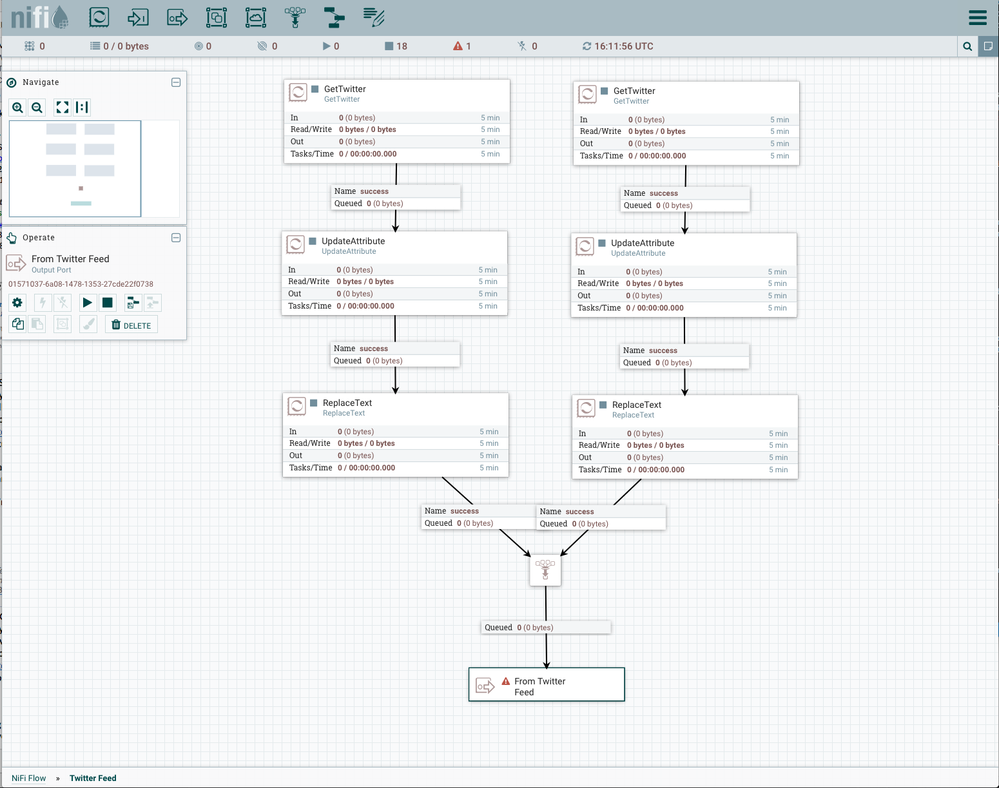Open the global hamburger menu
This screenshot has width=999, height=788.
(x=977, y=17)
